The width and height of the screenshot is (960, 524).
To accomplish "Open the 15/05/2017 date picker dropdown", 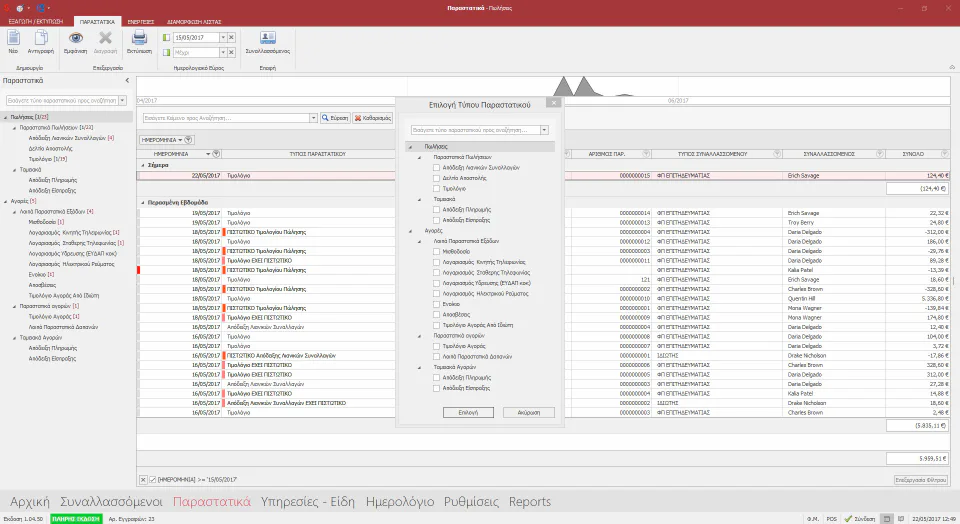I will click(223, 37).
